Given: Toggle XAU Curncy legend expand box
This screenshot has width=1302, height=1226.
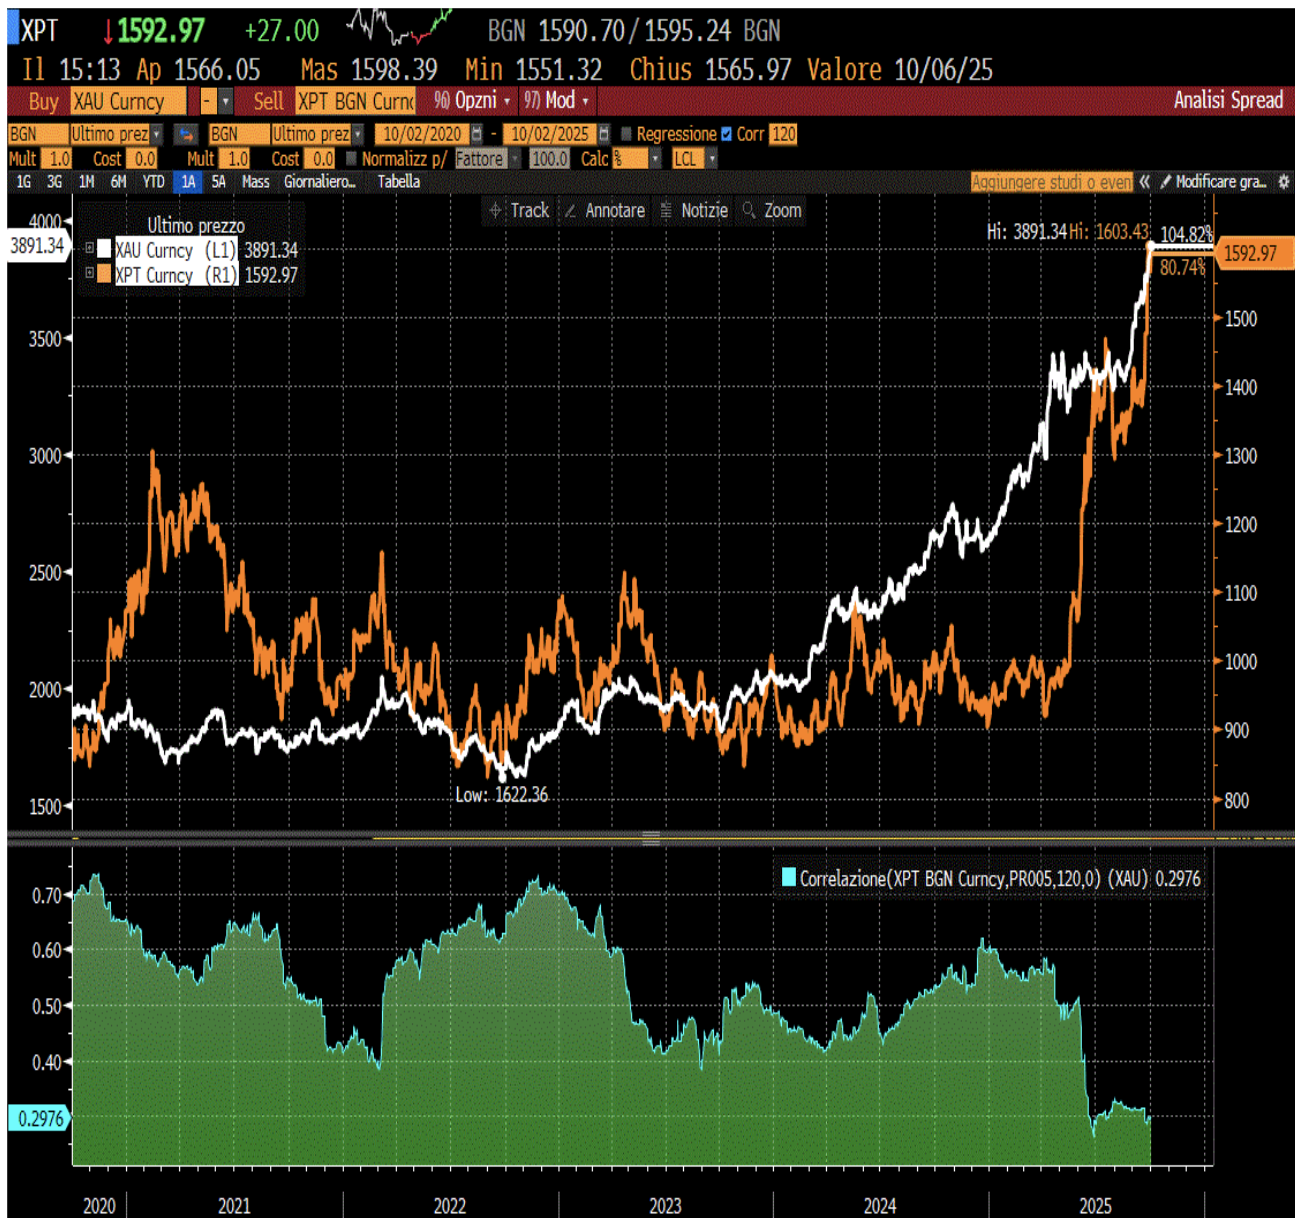Looking at the screenshot, I should (90, 248).
